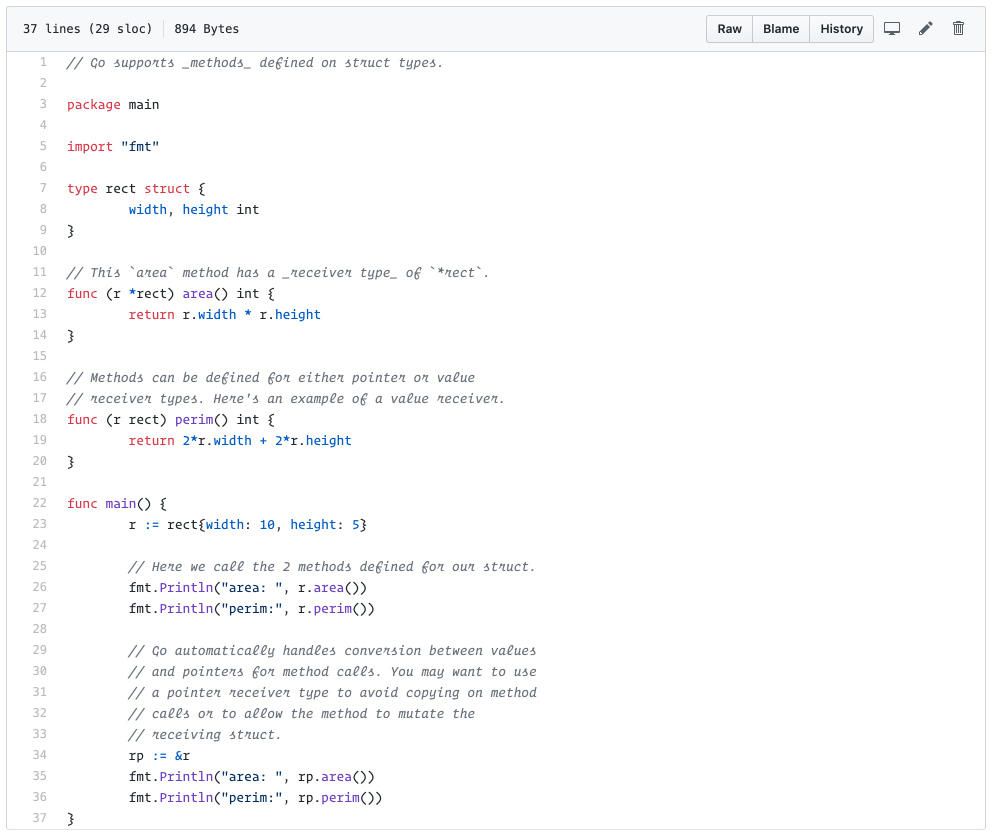Select line number 3
The width and height of the screenshot is (992, 838).
tap(43, 104)
